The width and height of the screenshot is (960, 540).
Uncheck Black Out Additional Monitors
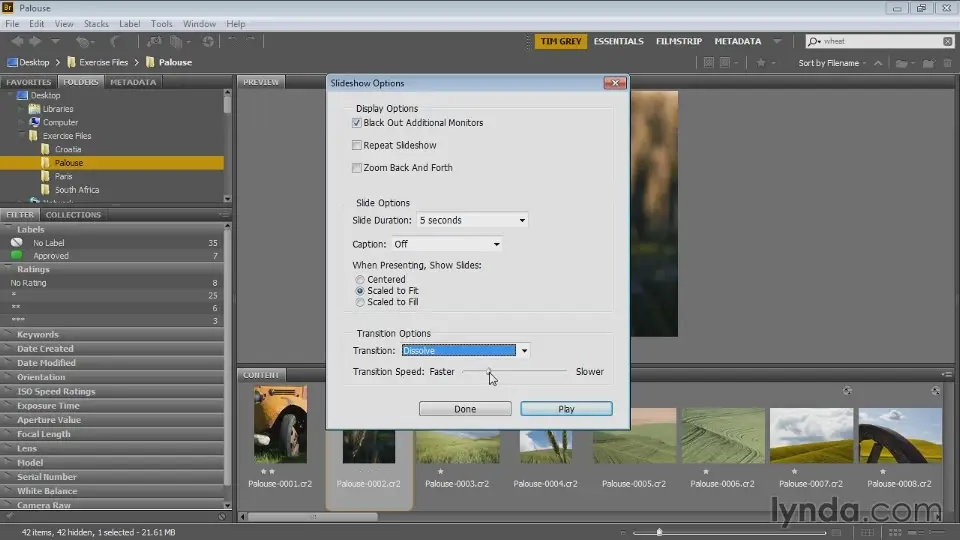357,123
